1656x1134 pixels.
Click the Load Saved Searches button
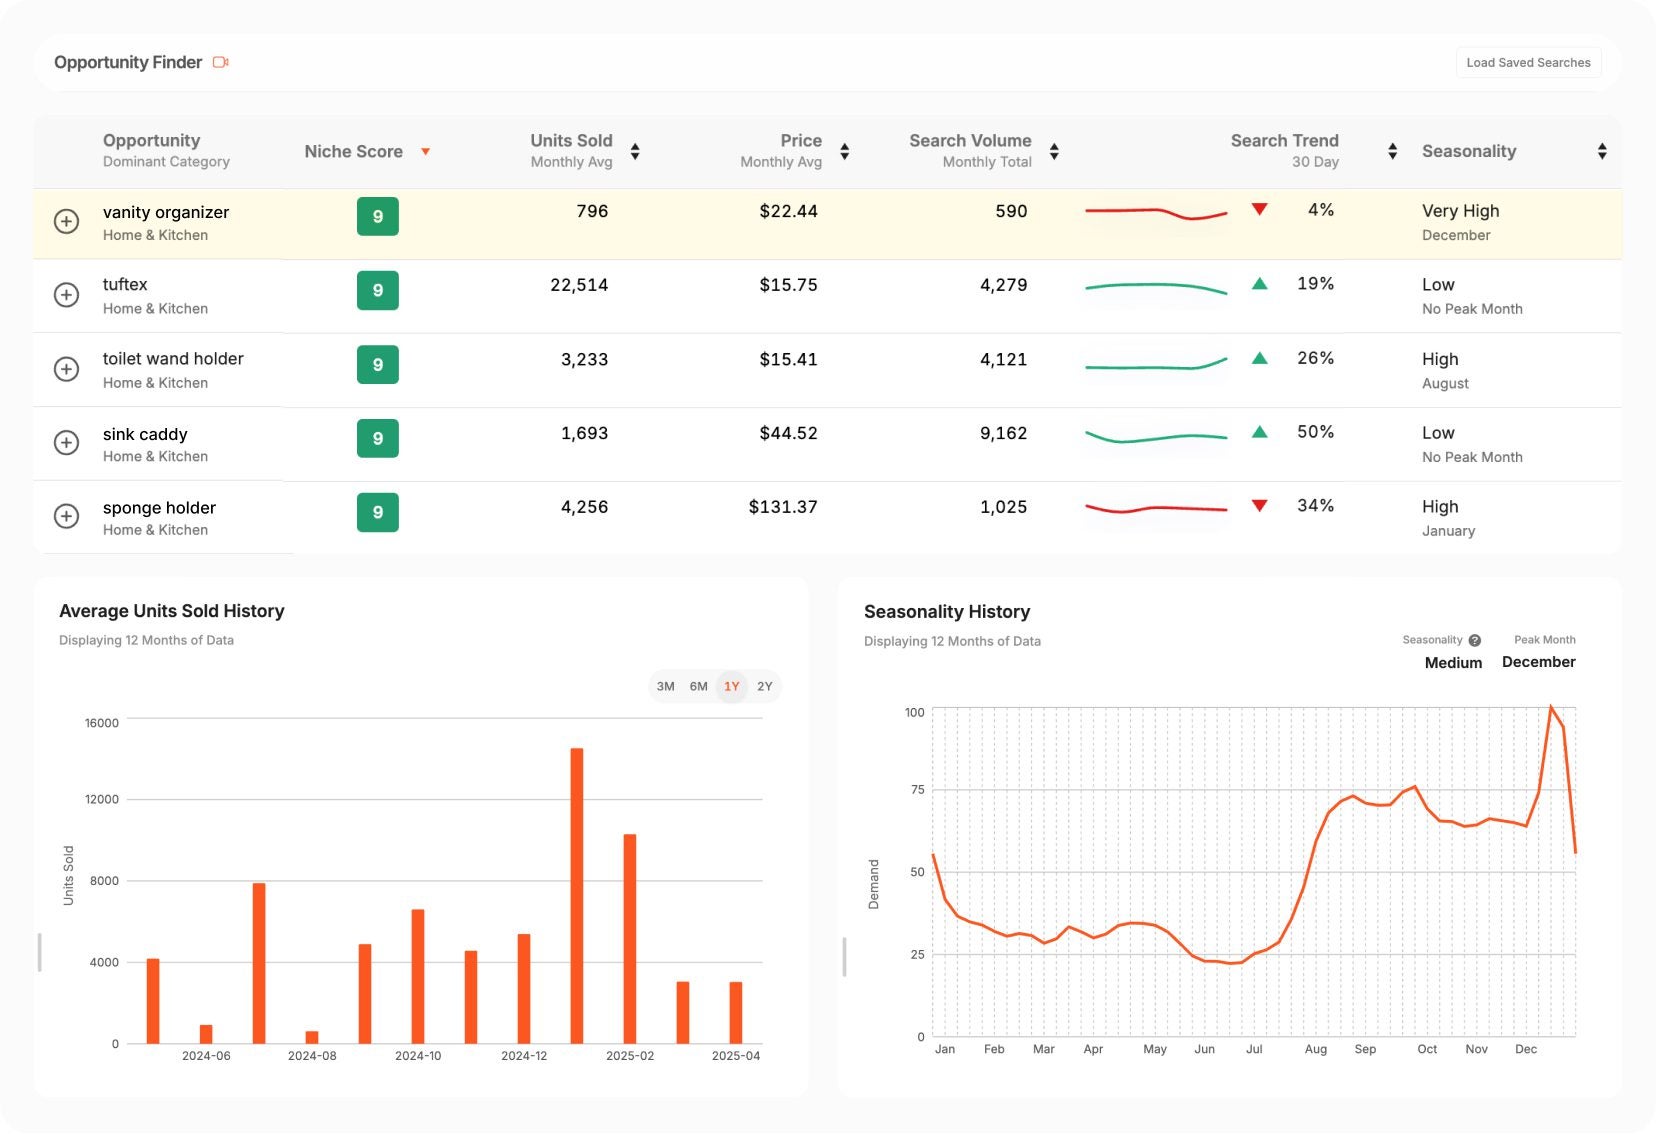pyautogui.click(x=1528, y=62)
